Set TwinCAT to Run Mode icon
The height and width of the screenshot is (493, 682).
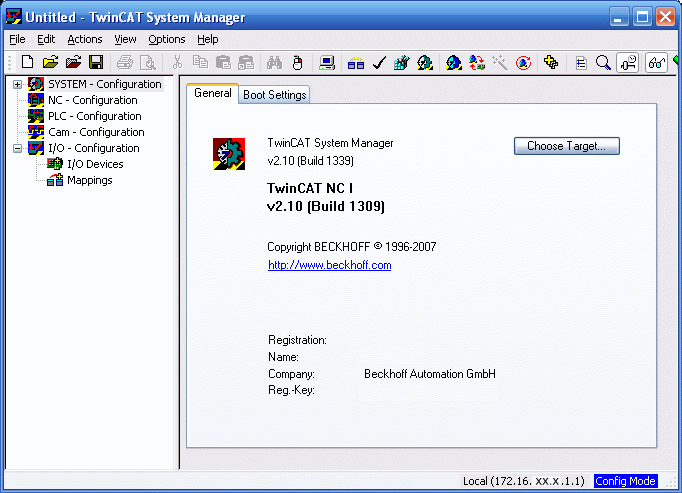(x=425, y=64)
